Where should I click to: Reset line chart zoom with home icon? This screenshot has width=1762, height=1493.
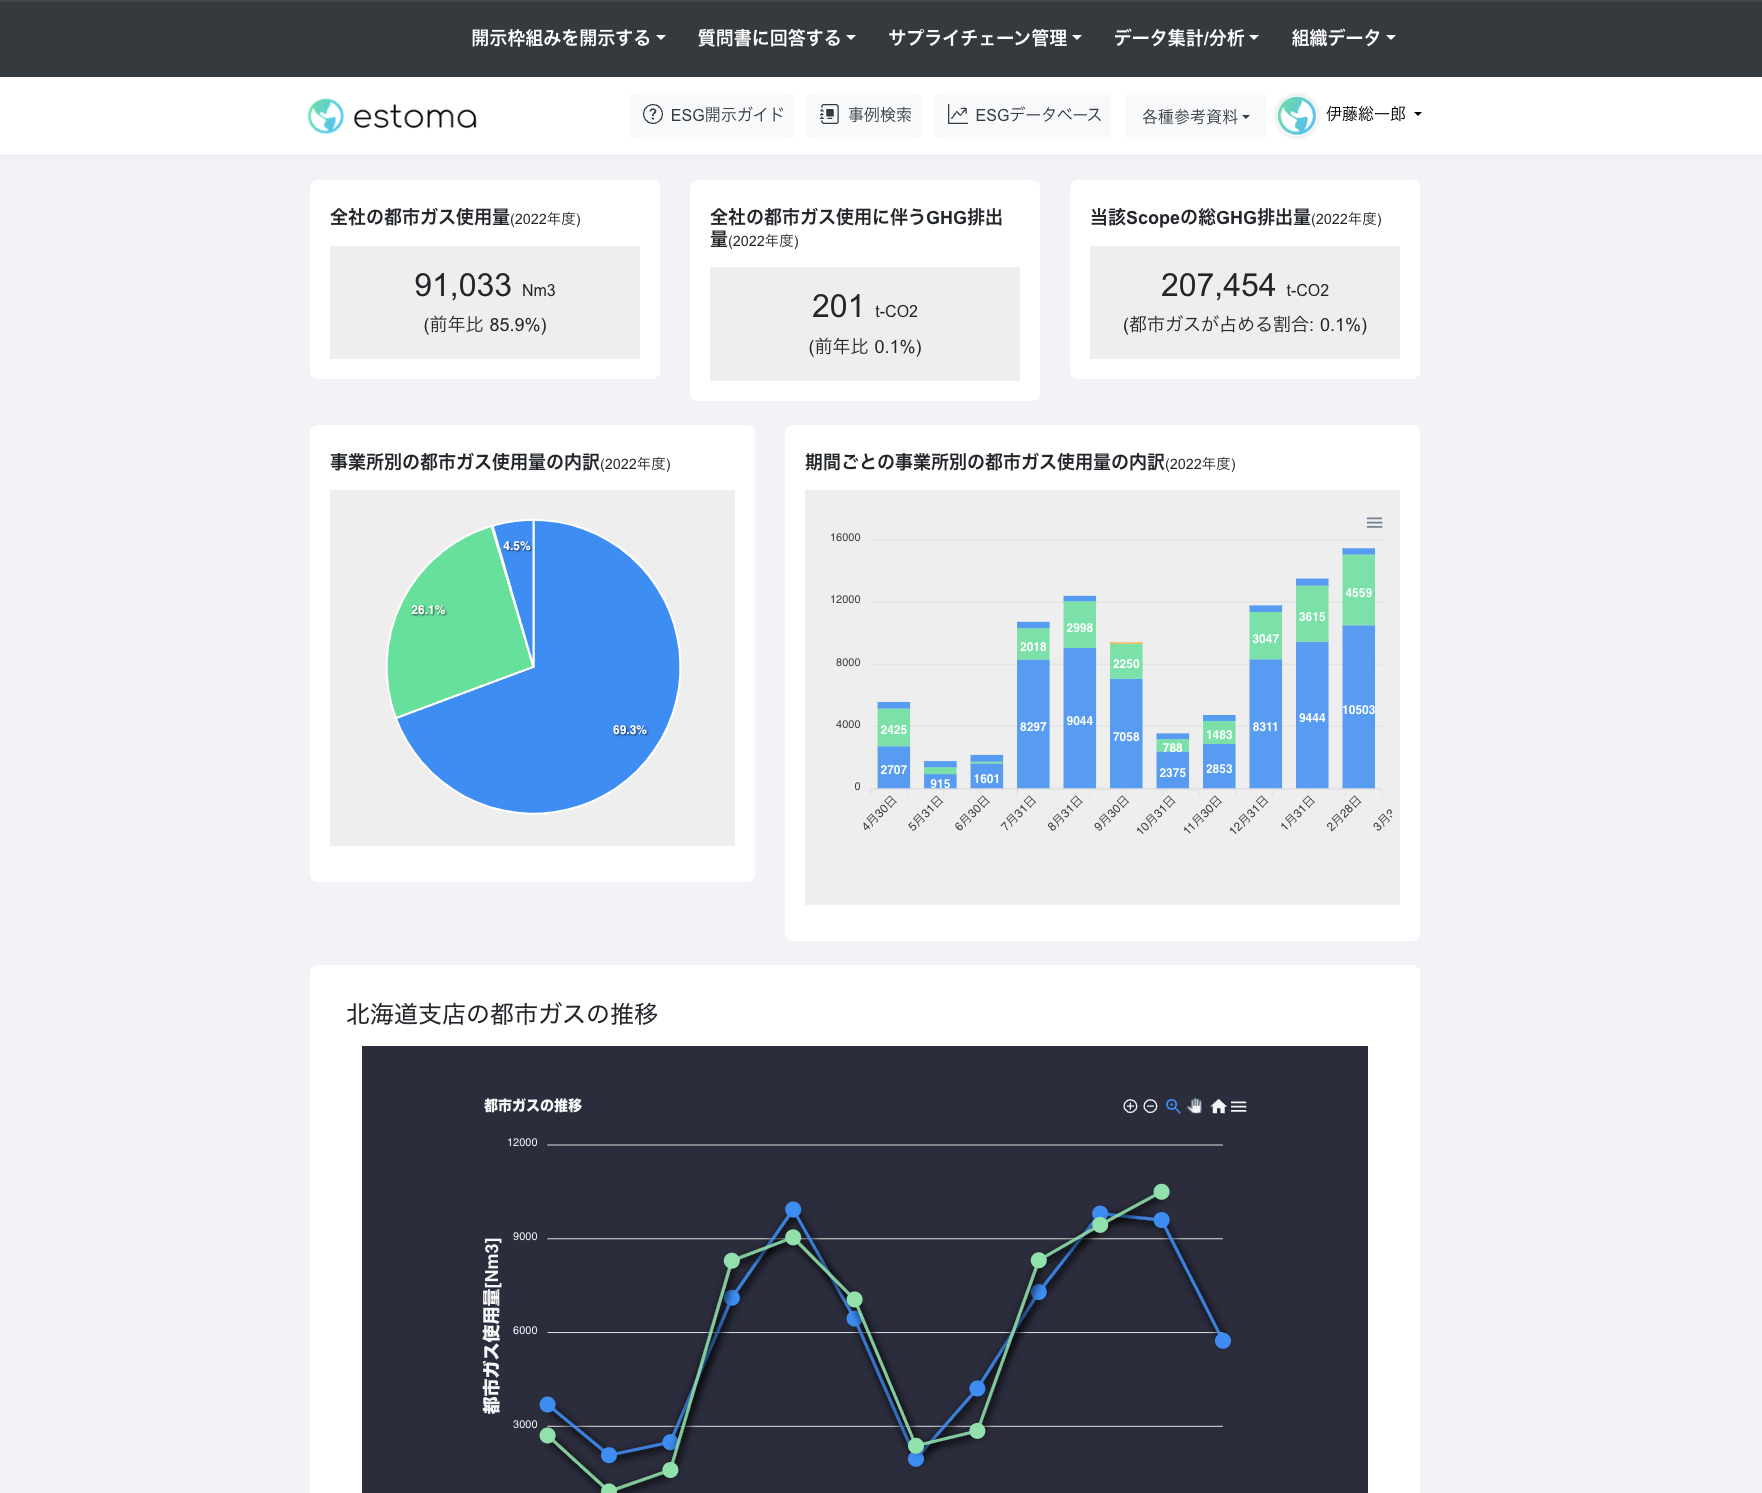click(x=1218, y=1106)
